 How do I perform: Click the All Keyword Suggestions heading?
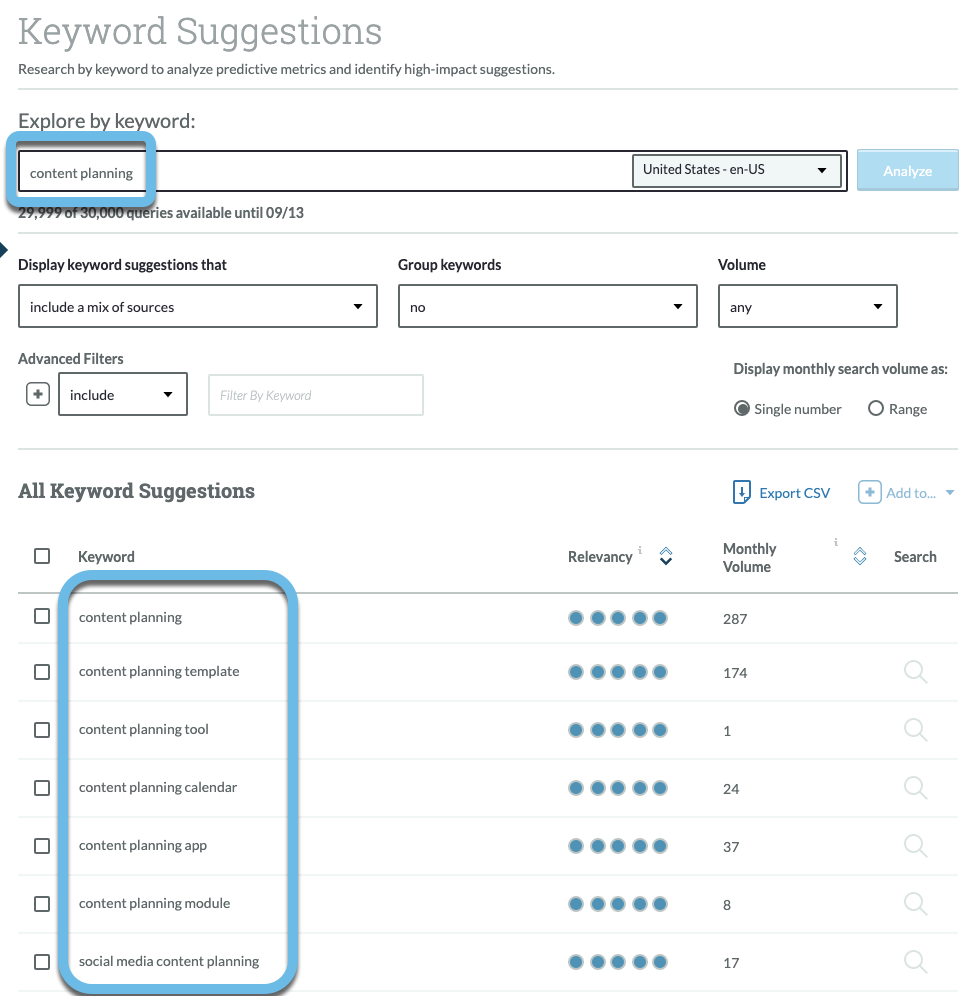[x=136, y=492]
